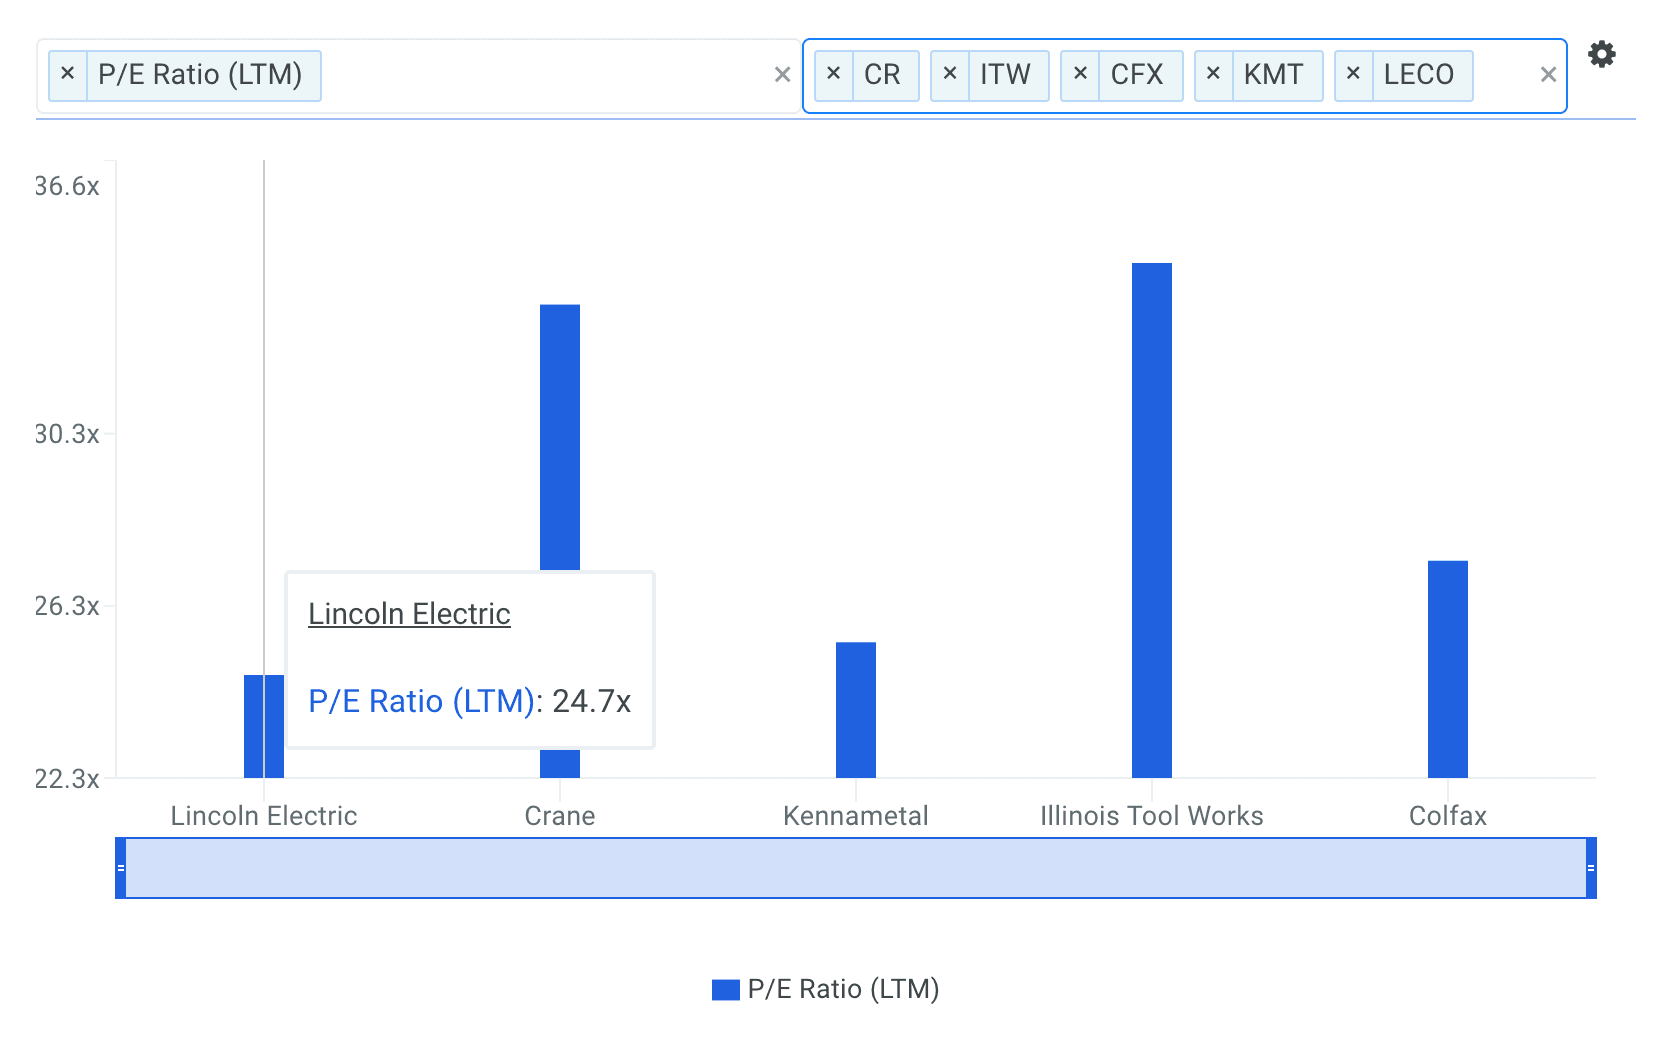Screen dimensions: 1668x1042
Task: Open the Lincoln Electric tooltip link
Action: (409, 614)
